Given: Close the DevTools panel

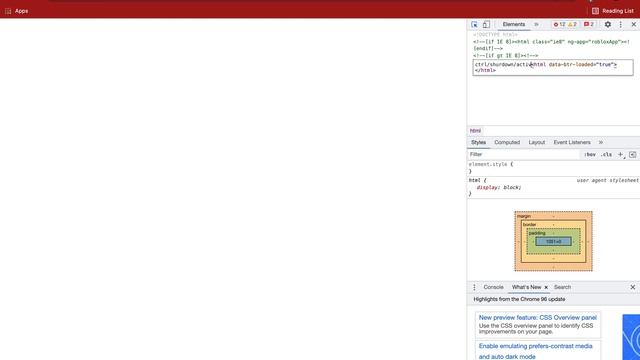Looking at the screenshot, I should tap(633, 24).
